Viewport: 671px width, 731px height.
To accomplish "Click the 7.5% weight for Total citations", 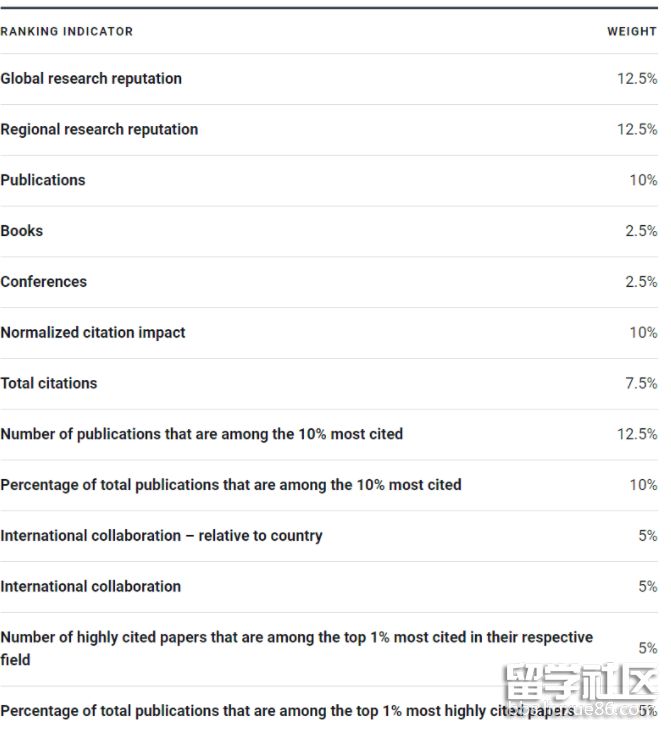I will pos(641,383).
